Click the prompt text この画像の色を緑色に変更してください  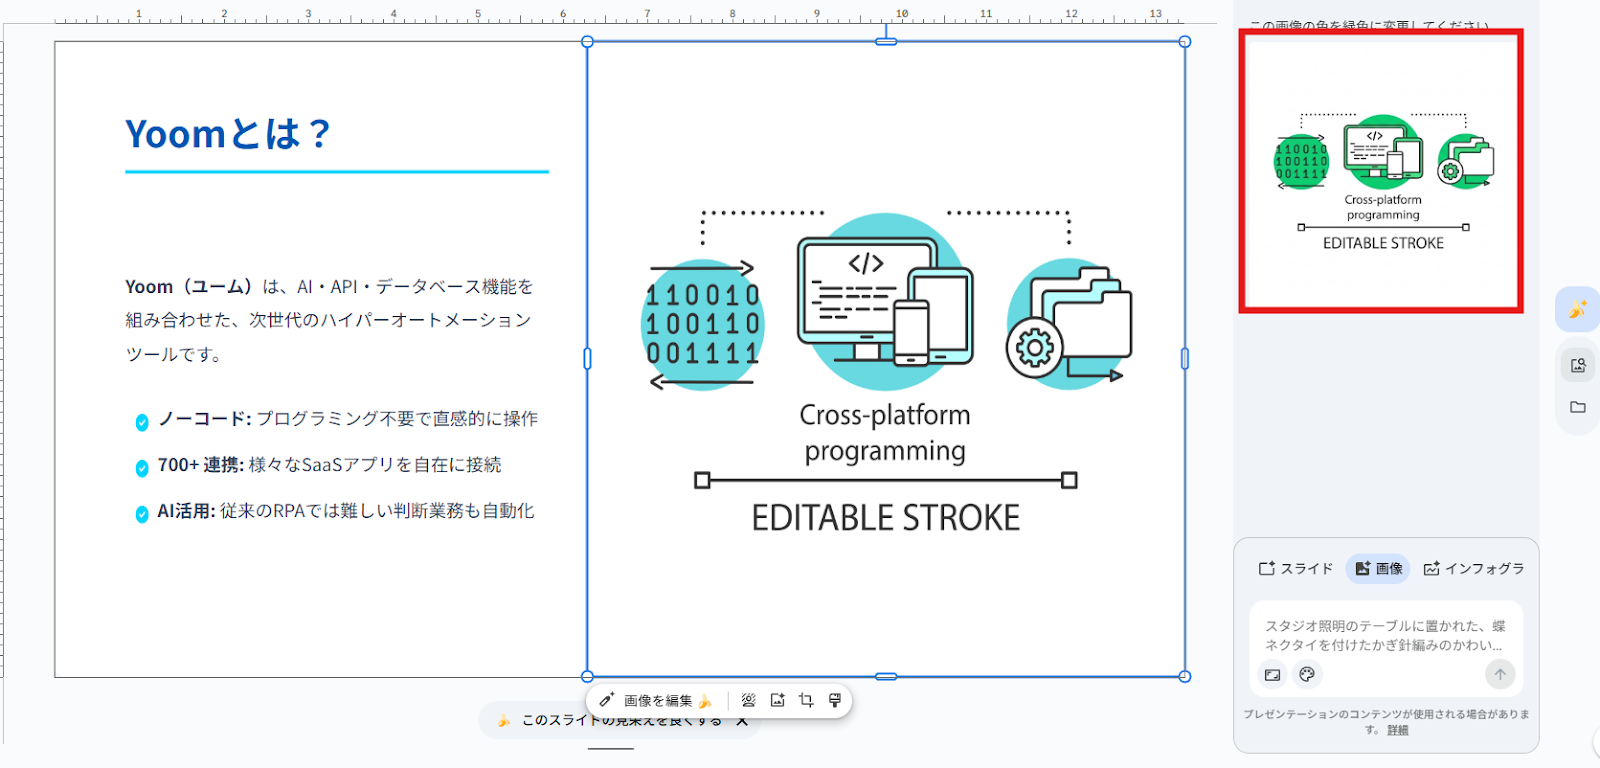(x=1369, y=26)
